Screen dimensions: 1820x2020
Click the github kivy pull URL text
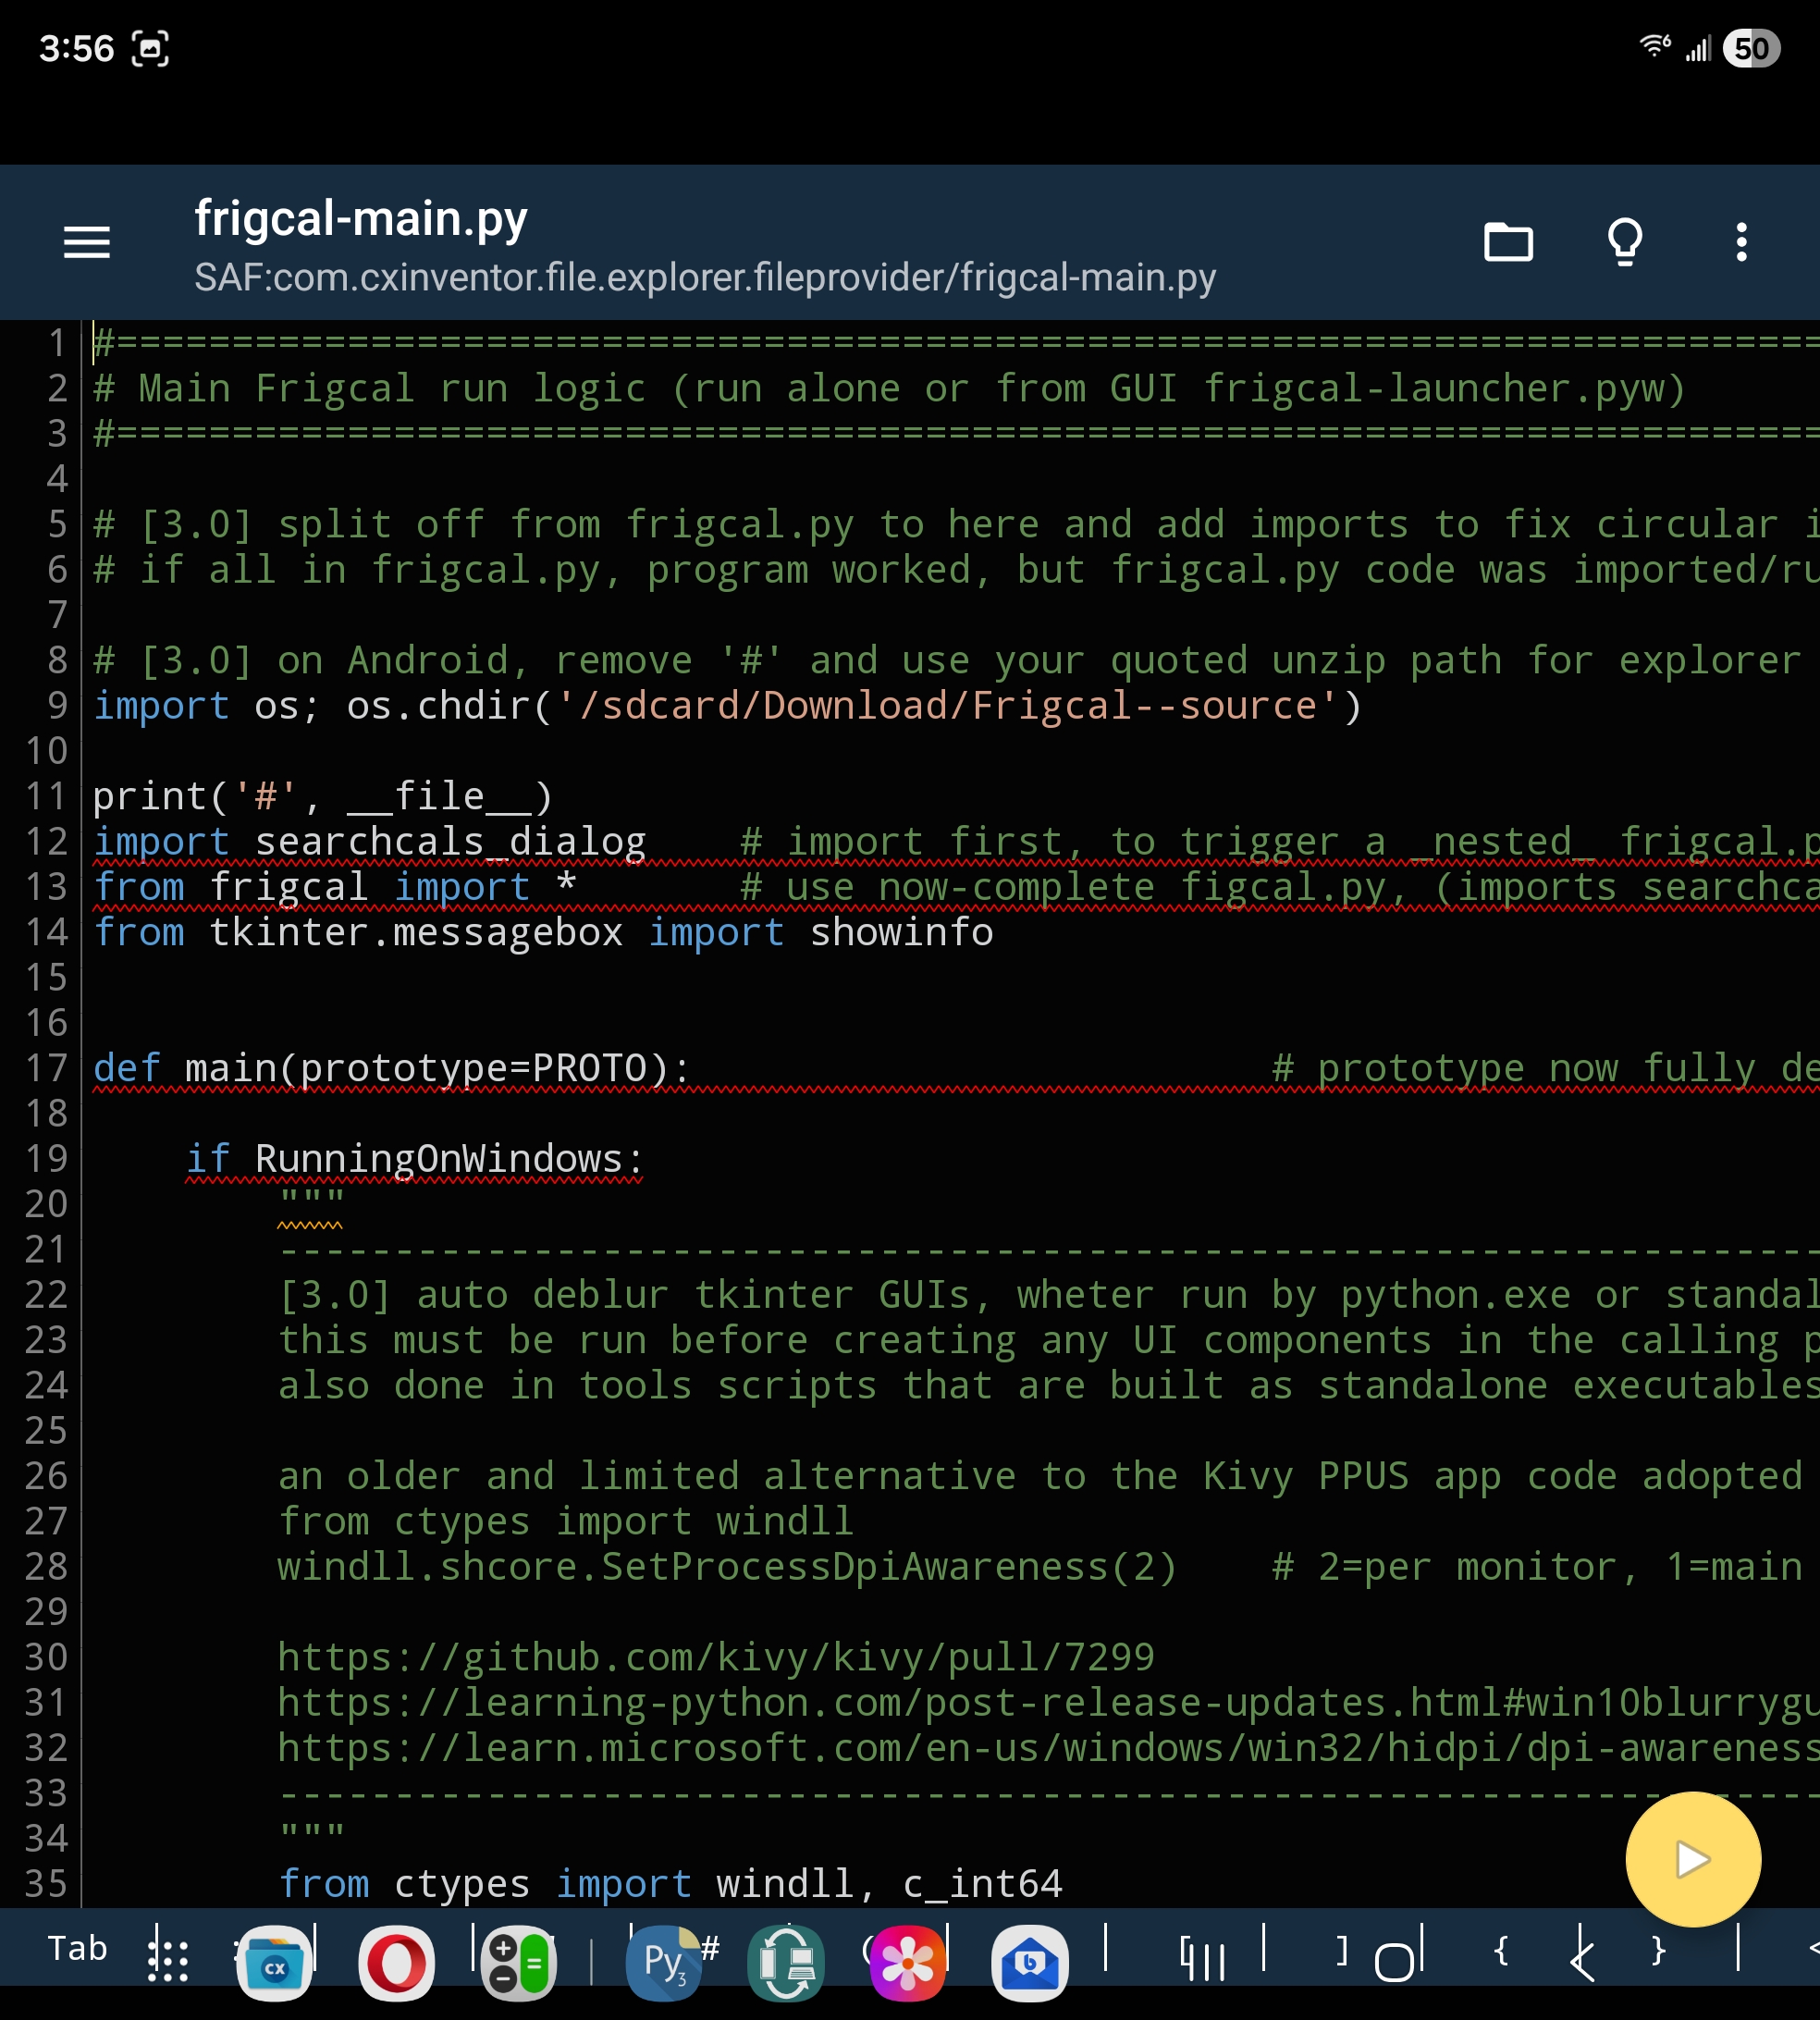716,1657
